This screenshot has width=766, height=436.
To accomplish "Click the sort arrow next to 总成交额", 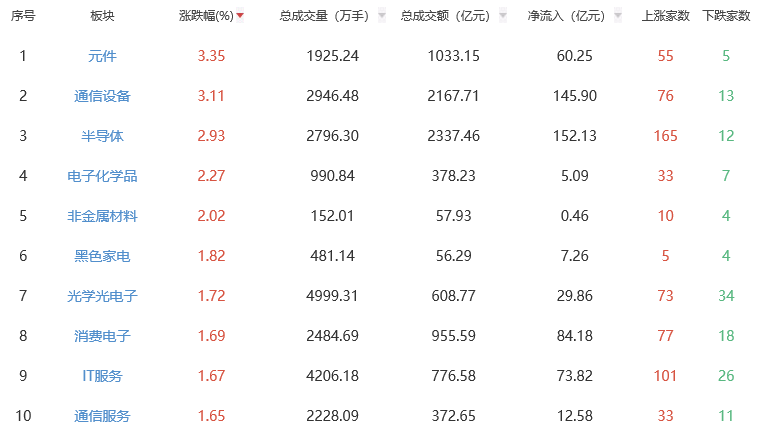I will (502, 17).
